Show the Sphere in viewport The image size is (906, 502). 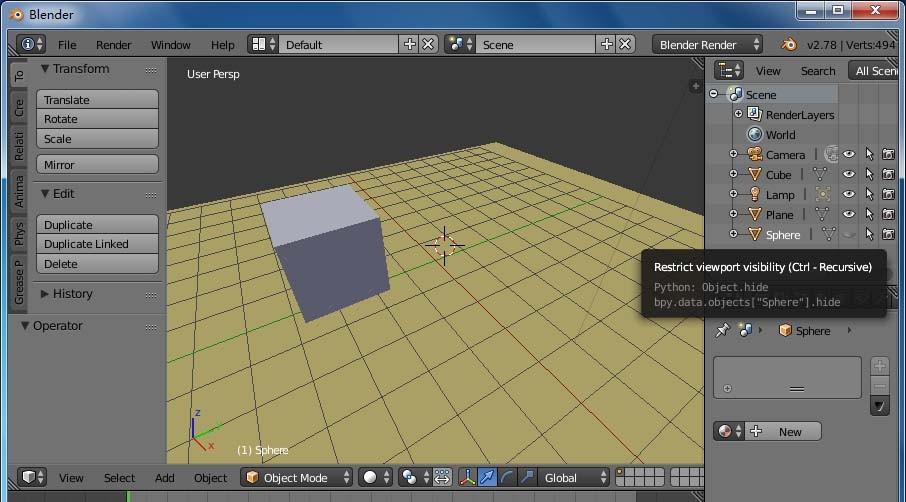(x=848, y=234)
